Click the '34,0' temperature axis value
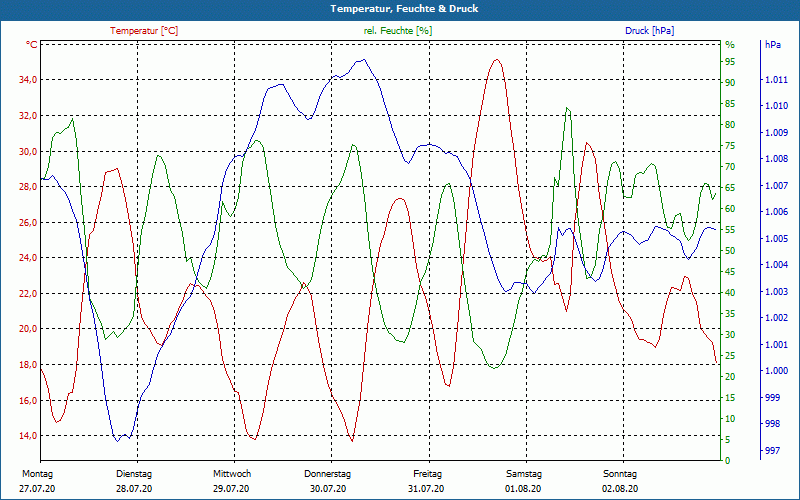Screen dimensions: 800x500 point(29,80)
